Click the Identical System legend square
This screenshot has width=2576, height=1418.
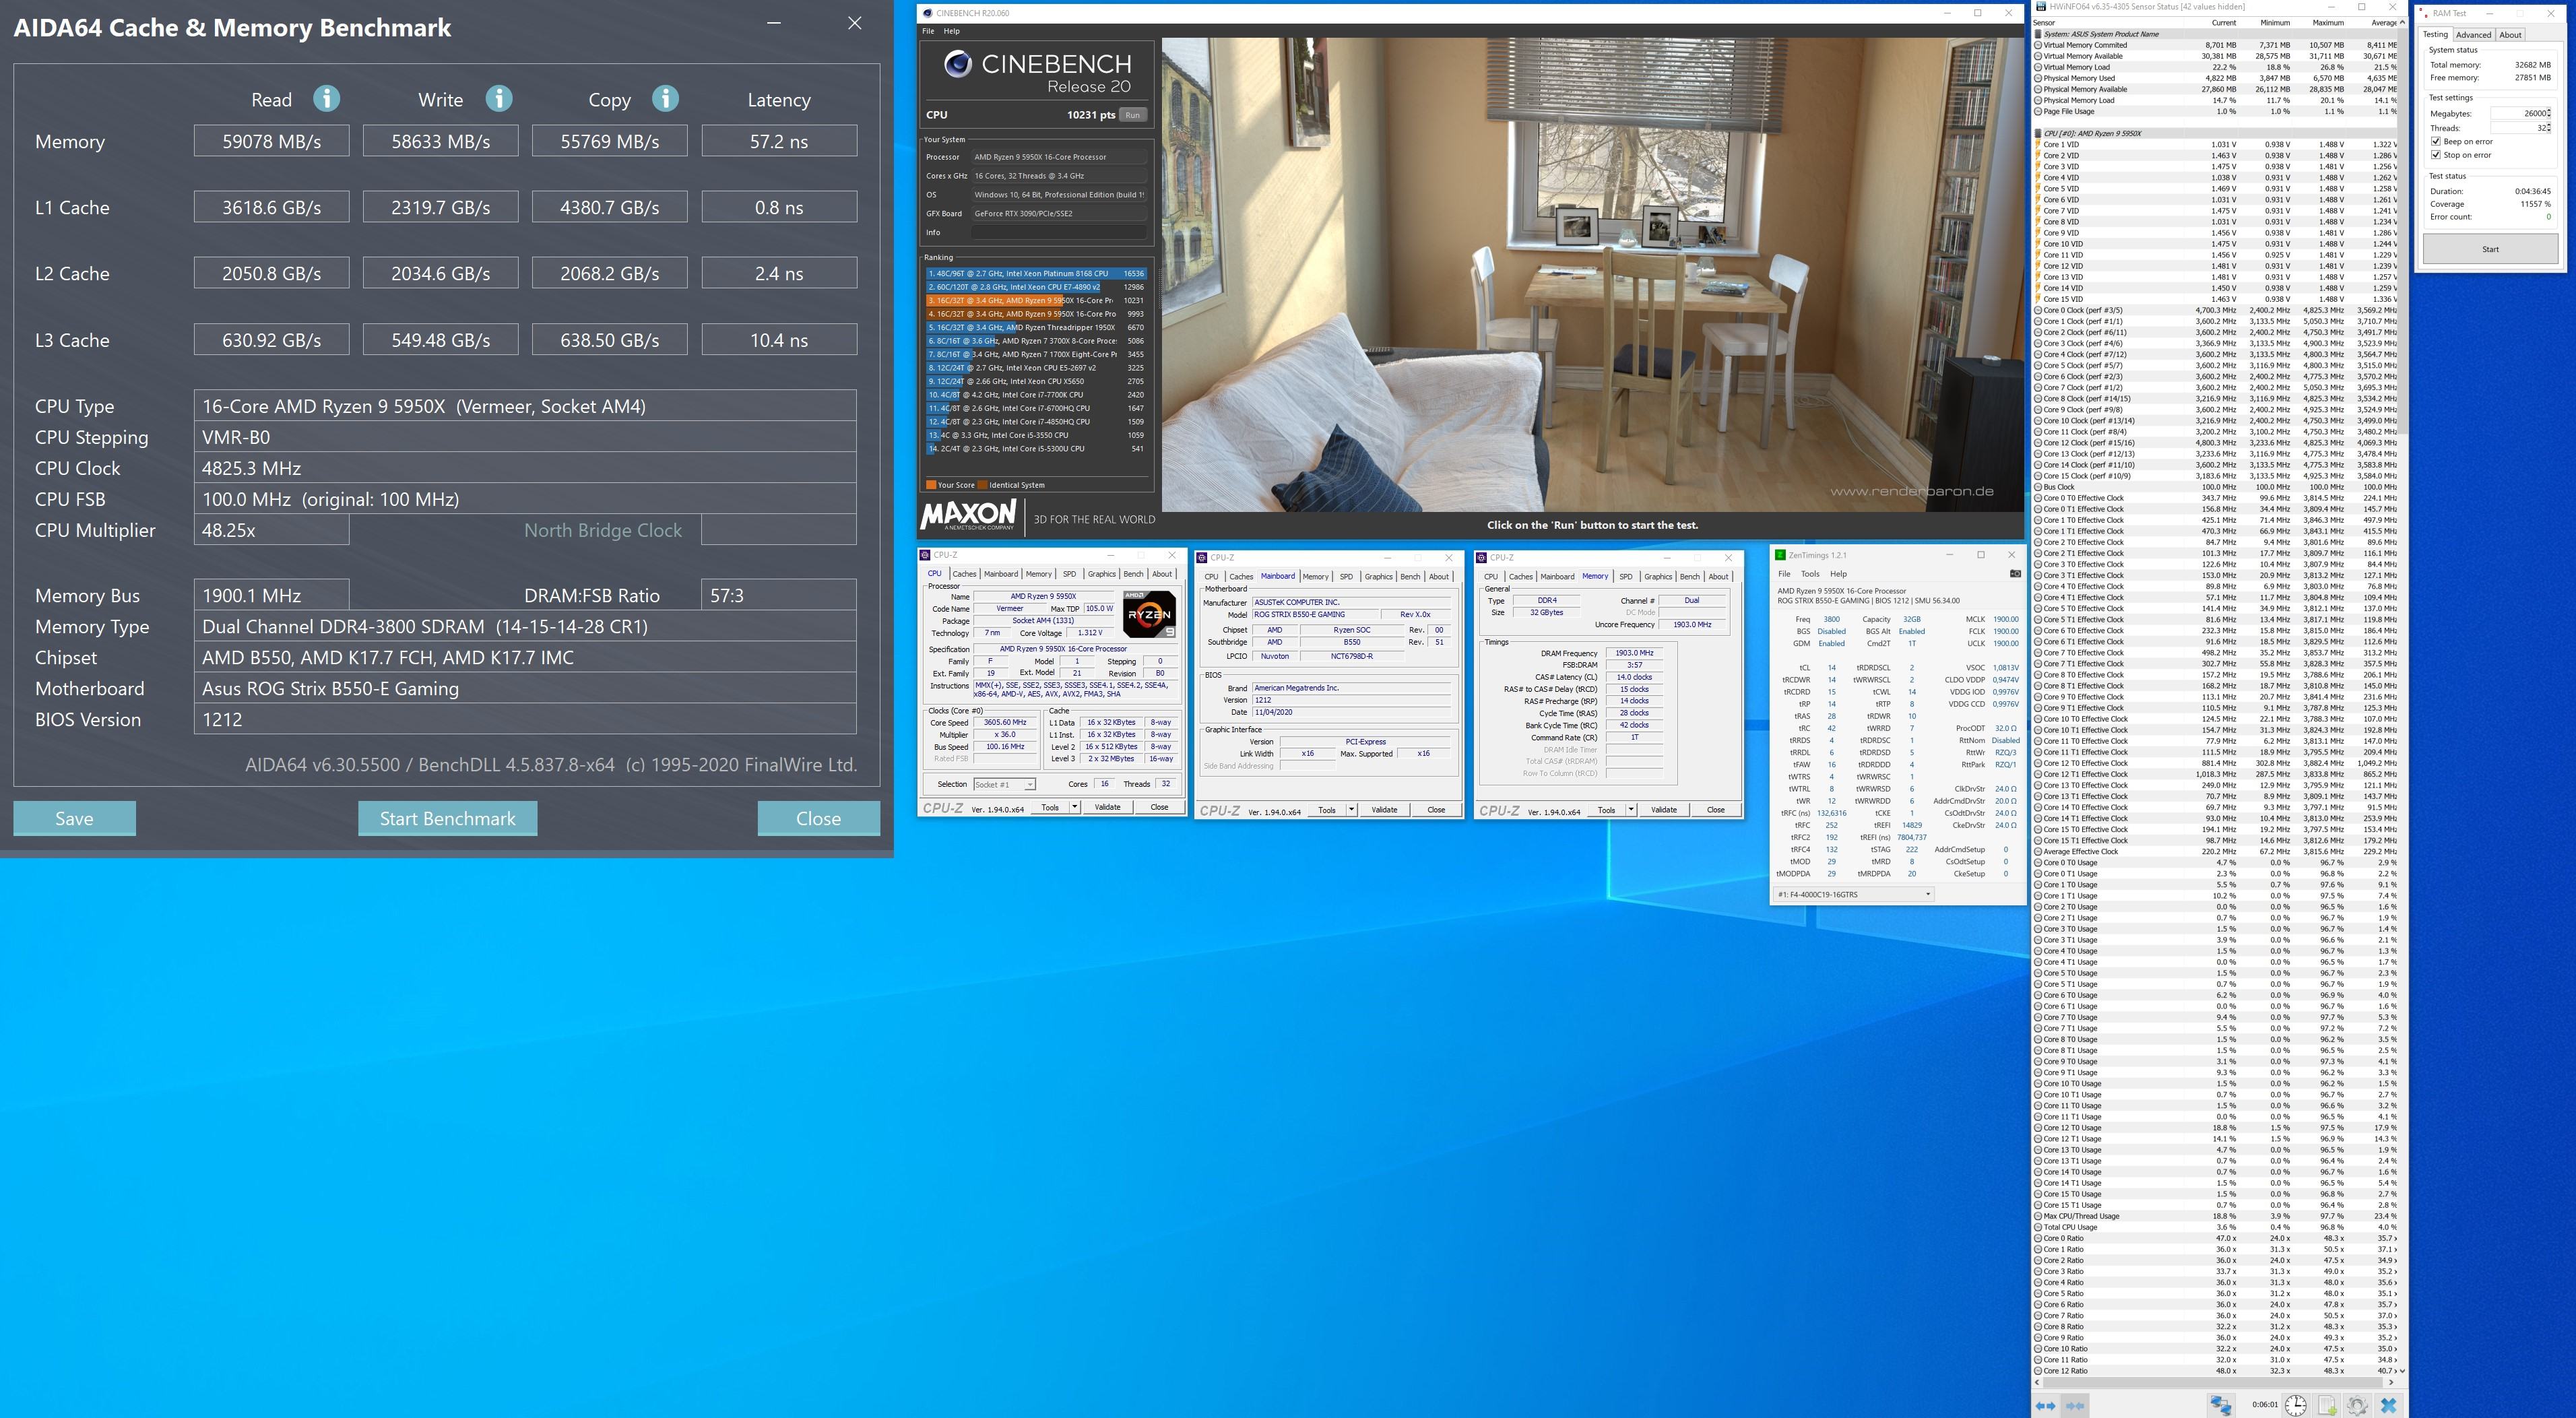983,485
